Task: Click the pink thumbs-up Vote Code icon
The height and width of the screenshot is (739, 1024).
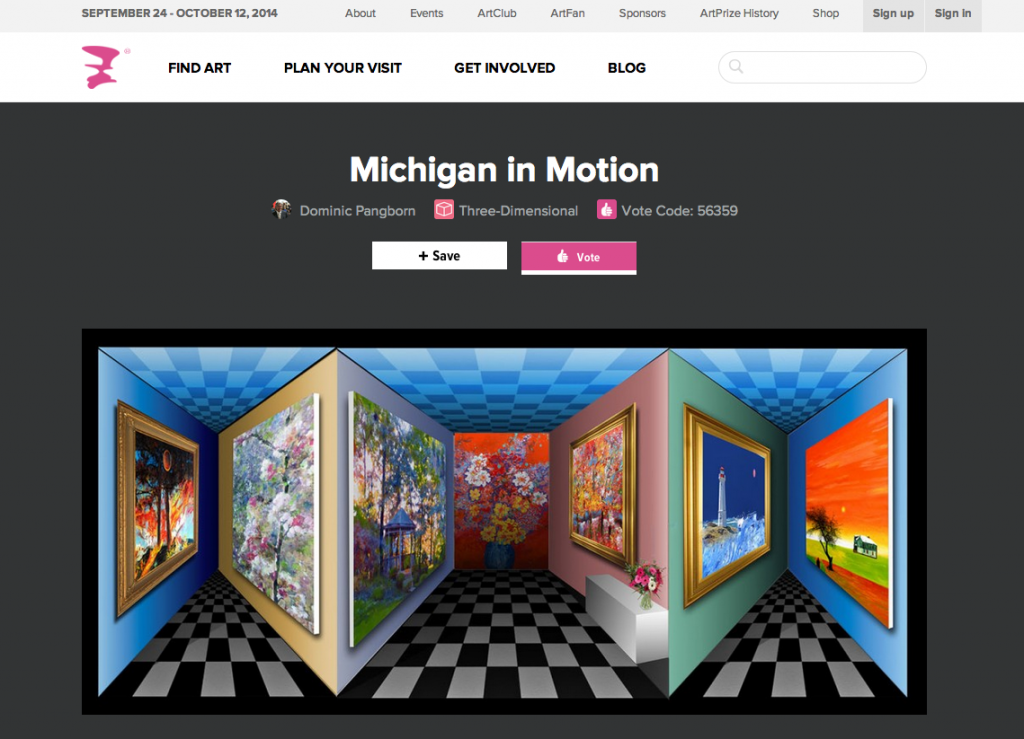Action: coord(607,210)
